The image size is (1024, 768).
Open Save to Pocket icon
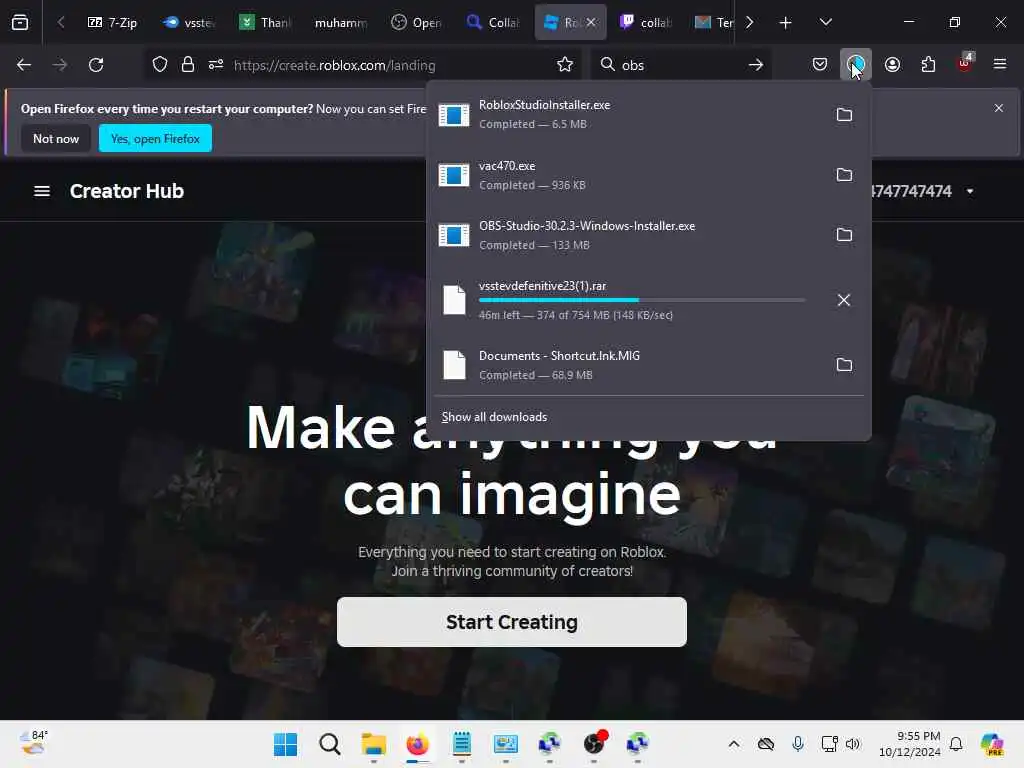pos(820,65)
